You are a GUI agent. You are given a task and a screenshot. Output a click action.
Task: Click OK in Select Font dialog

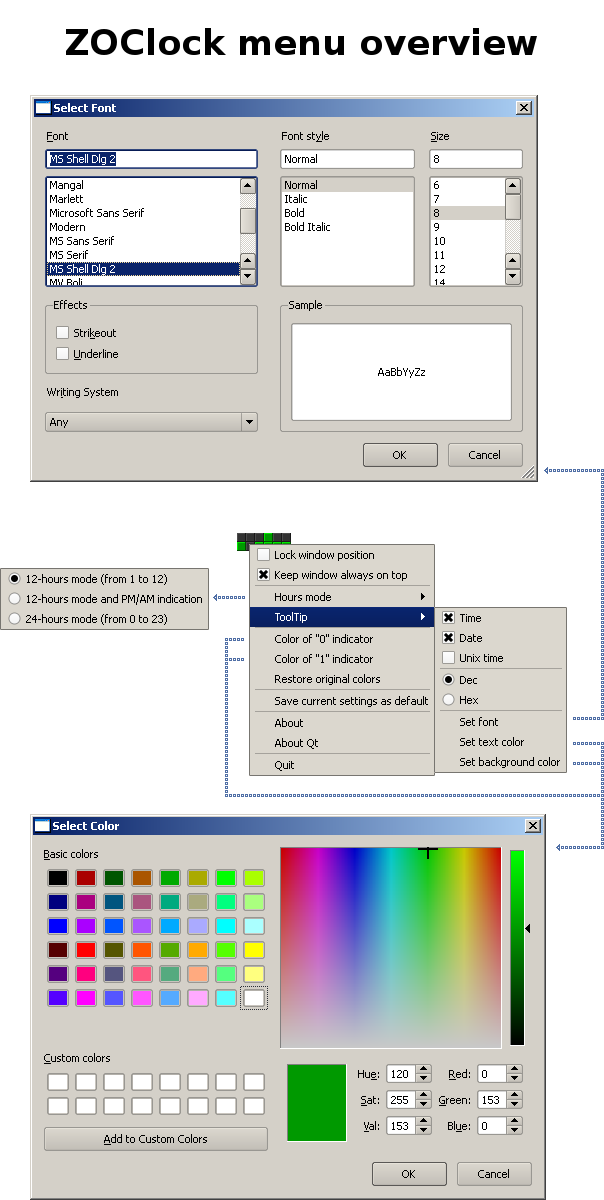[400, 455]
